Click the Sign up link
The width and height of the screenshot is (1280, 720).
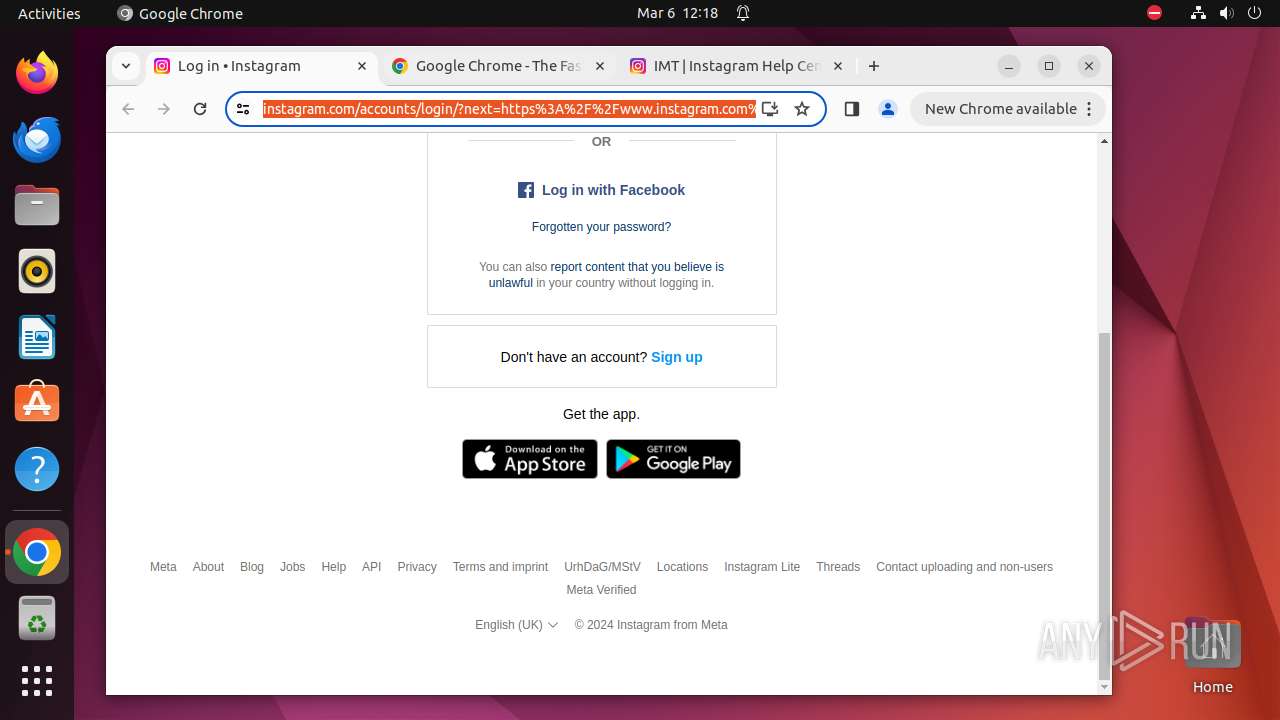[677, 357]
